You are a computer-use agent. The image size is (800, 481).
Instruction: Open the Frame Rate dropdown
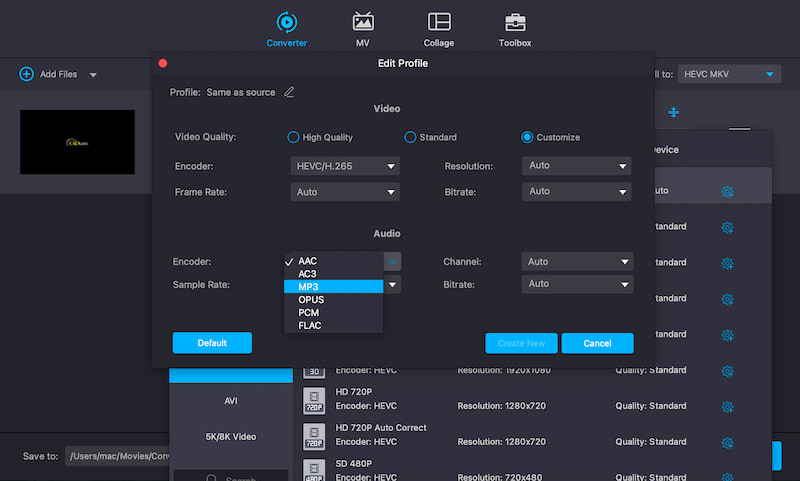(345, 192)
